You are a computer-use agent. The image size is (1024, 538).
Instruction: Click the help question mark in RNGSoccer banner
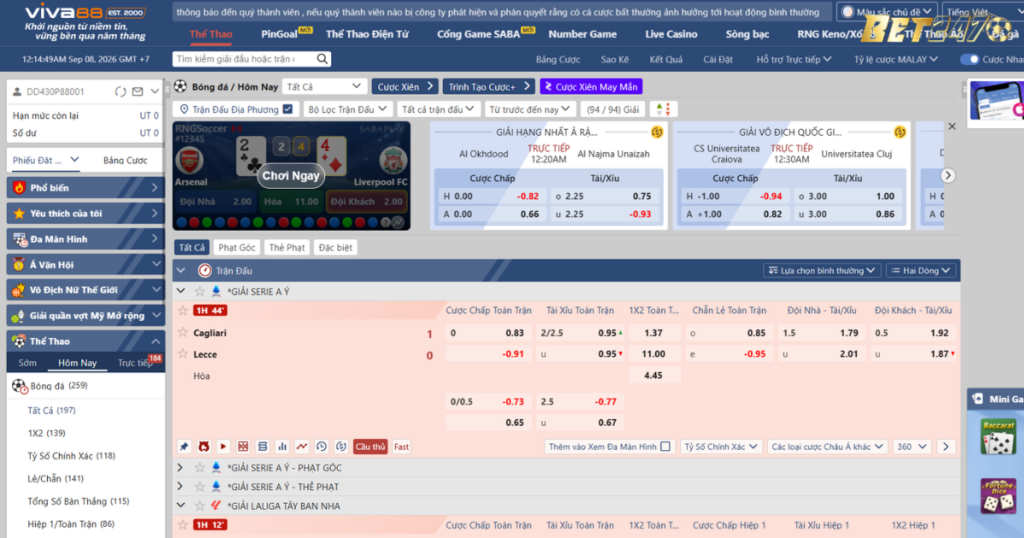(385, 223)
